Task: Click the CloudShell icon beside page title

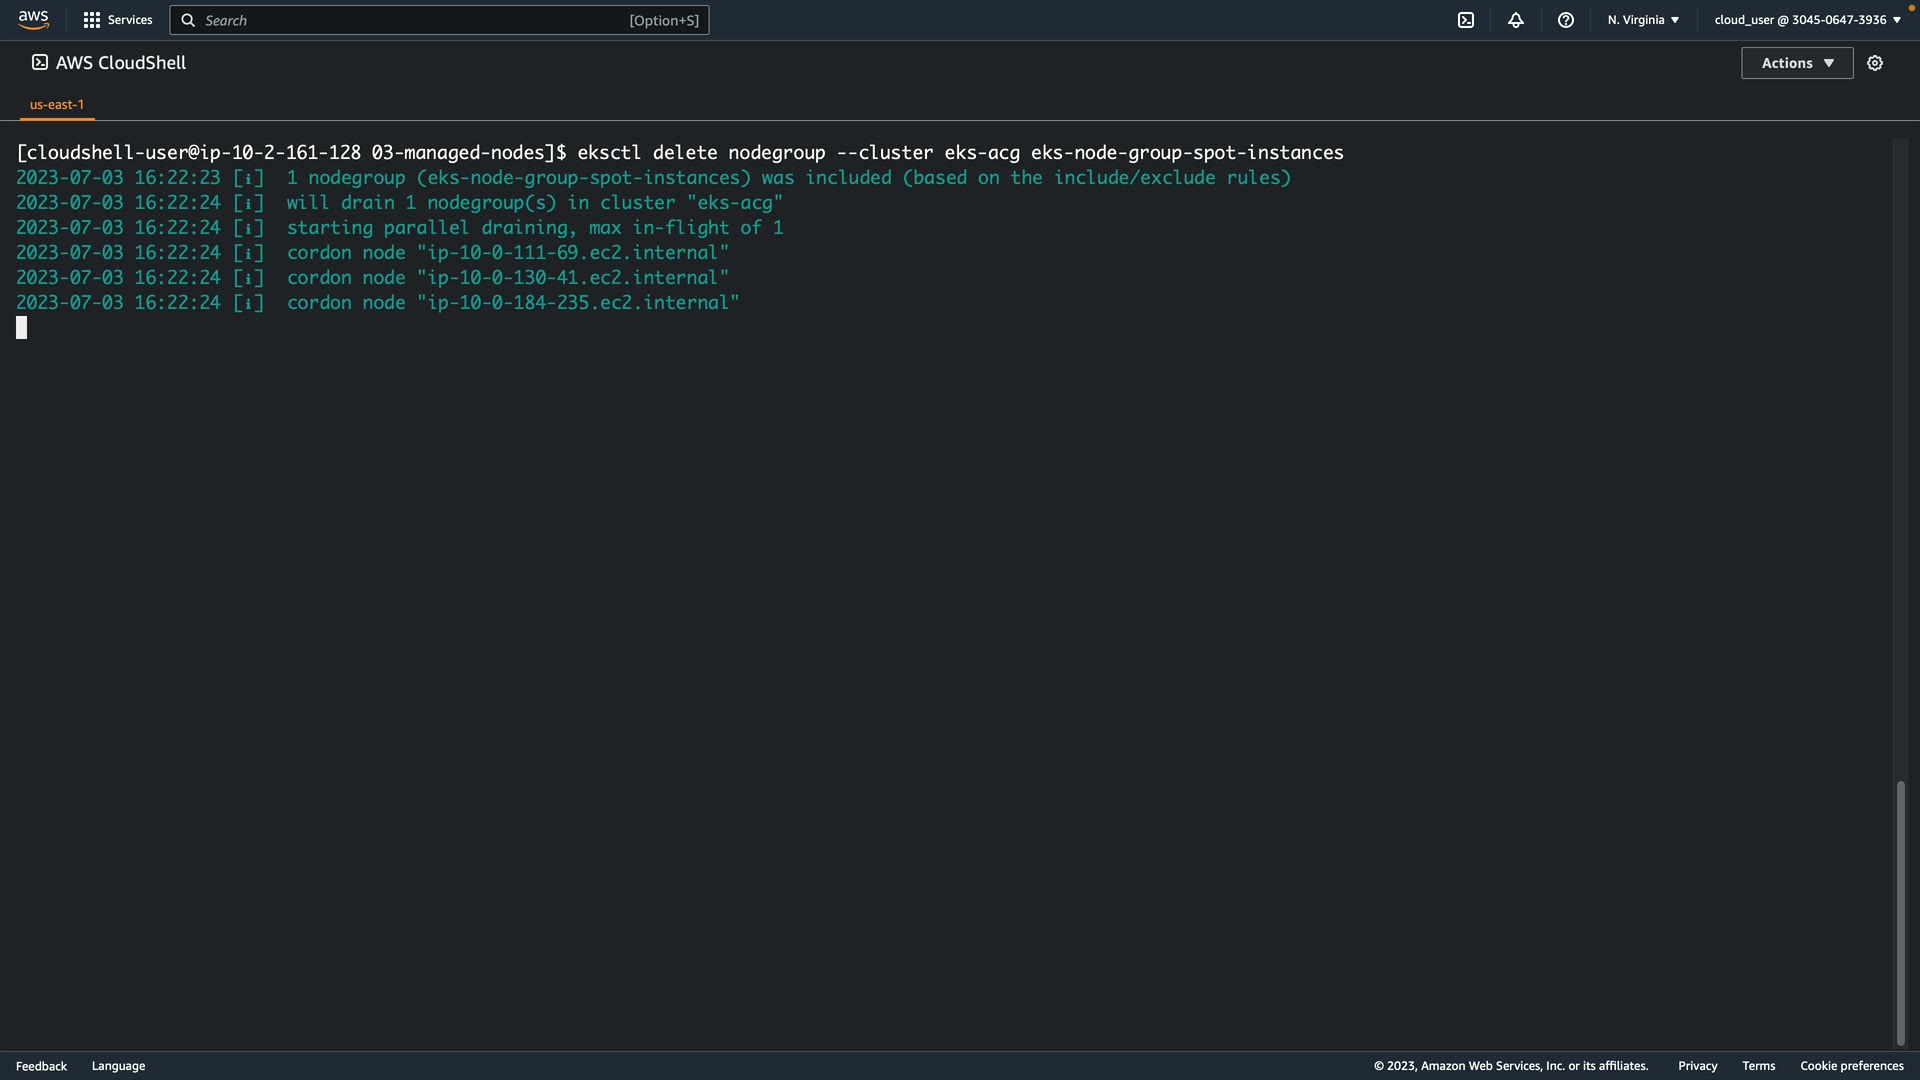Action: click(40, 62)
